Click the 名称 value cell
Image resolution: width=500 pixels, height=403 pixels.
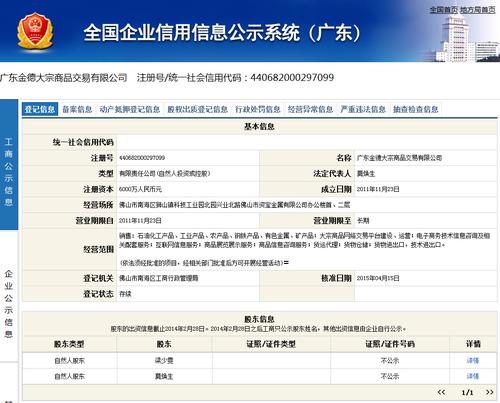(x=426, y=158)
